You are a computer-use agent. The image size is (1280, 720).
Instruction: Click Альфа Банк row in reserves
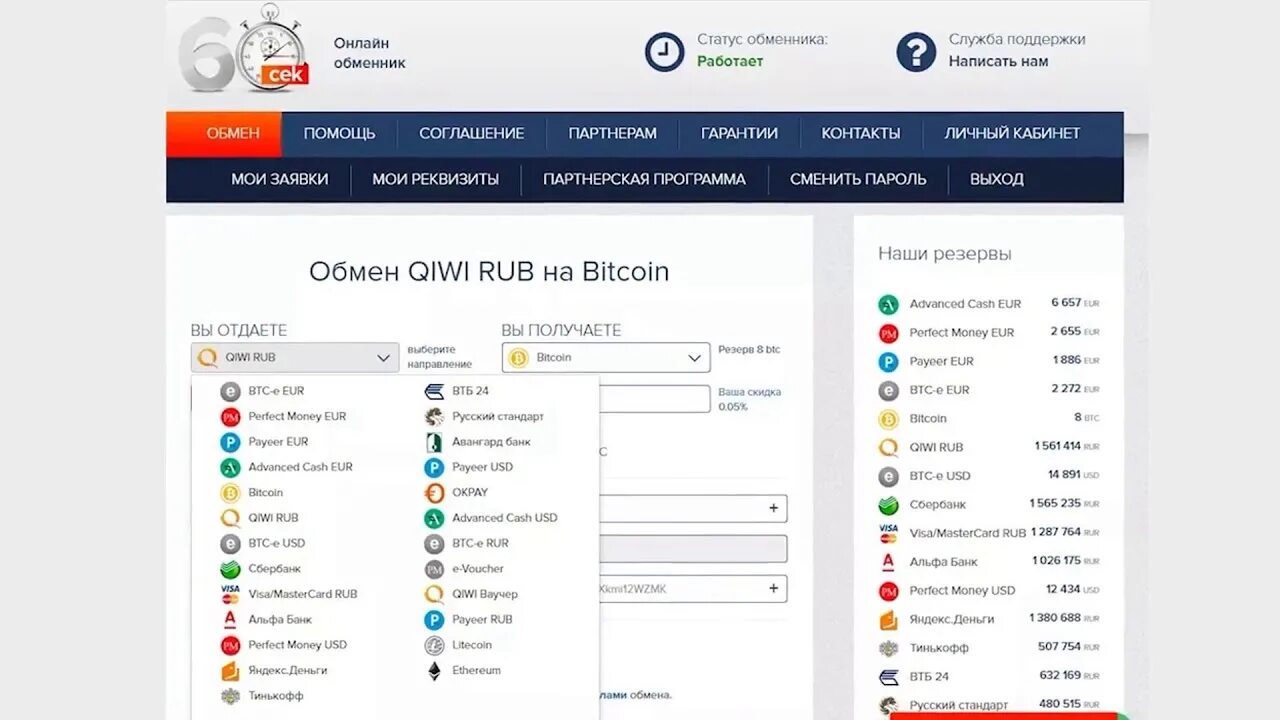click(989, 562)
